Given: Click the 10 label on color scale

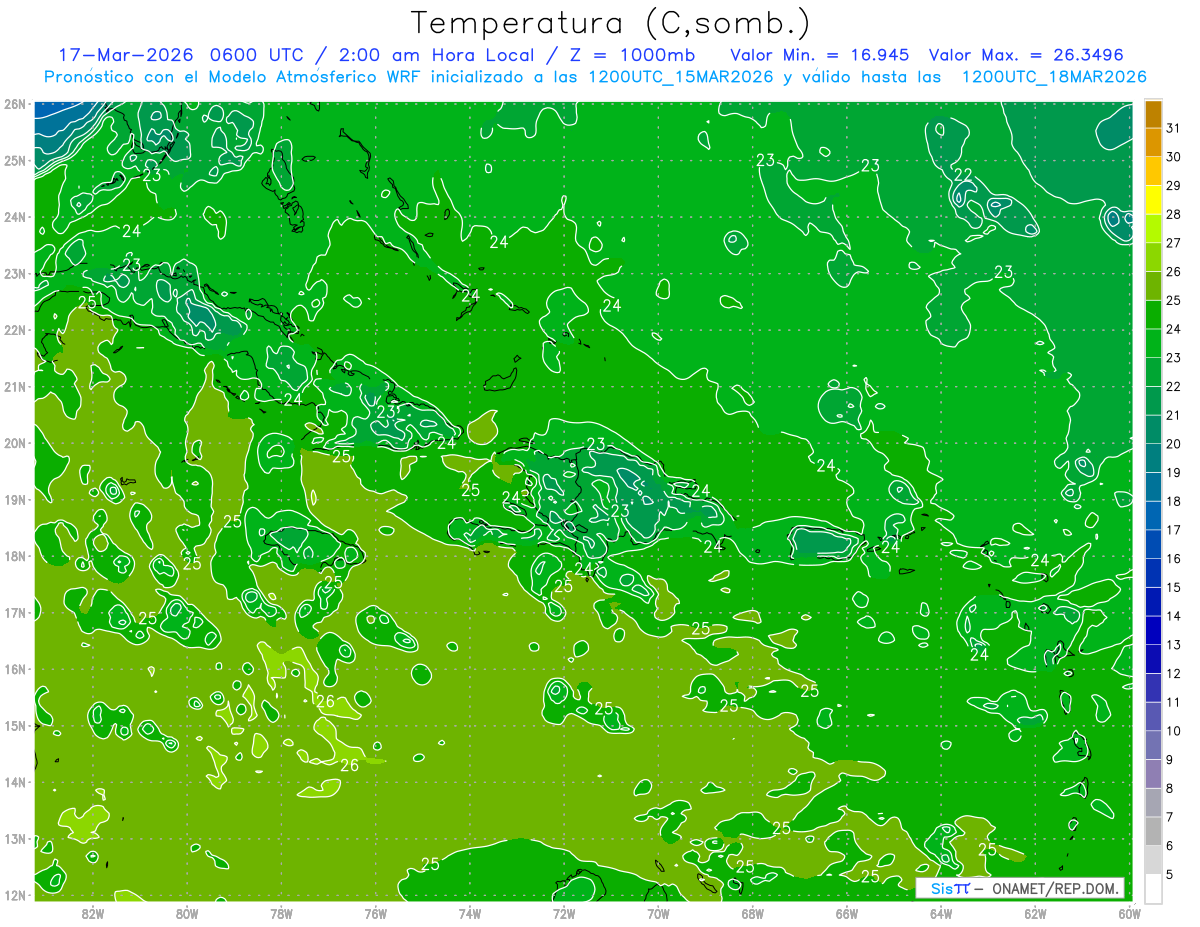Looking at the screenshot, I should tap(1173, 731).
